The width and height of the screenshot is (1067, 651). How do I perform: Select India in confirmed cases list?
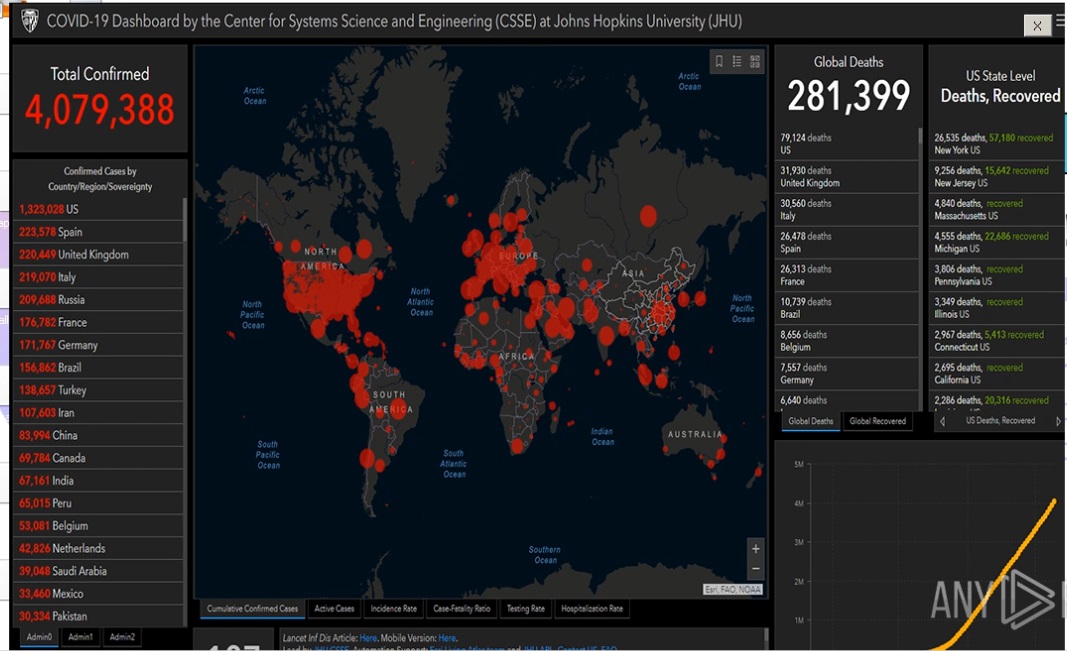[x=98, y=480]
